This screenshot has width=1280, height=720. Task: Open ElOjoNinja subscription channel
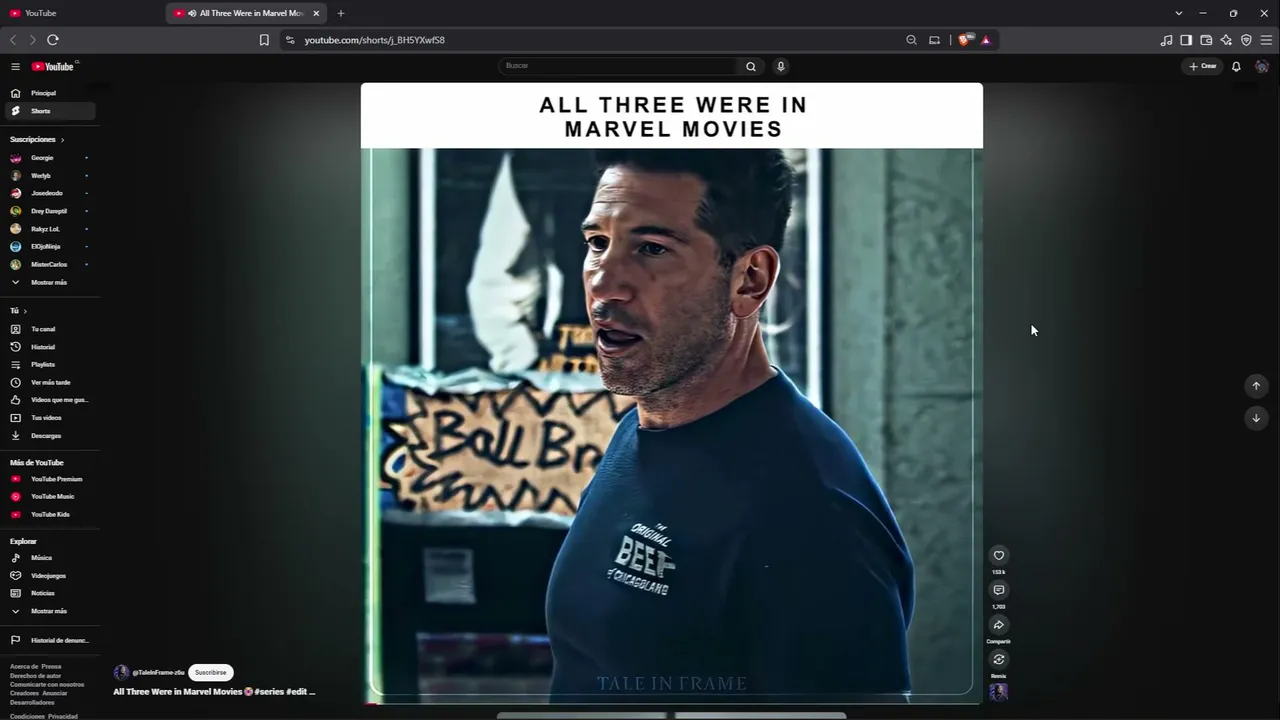point(51,247)
